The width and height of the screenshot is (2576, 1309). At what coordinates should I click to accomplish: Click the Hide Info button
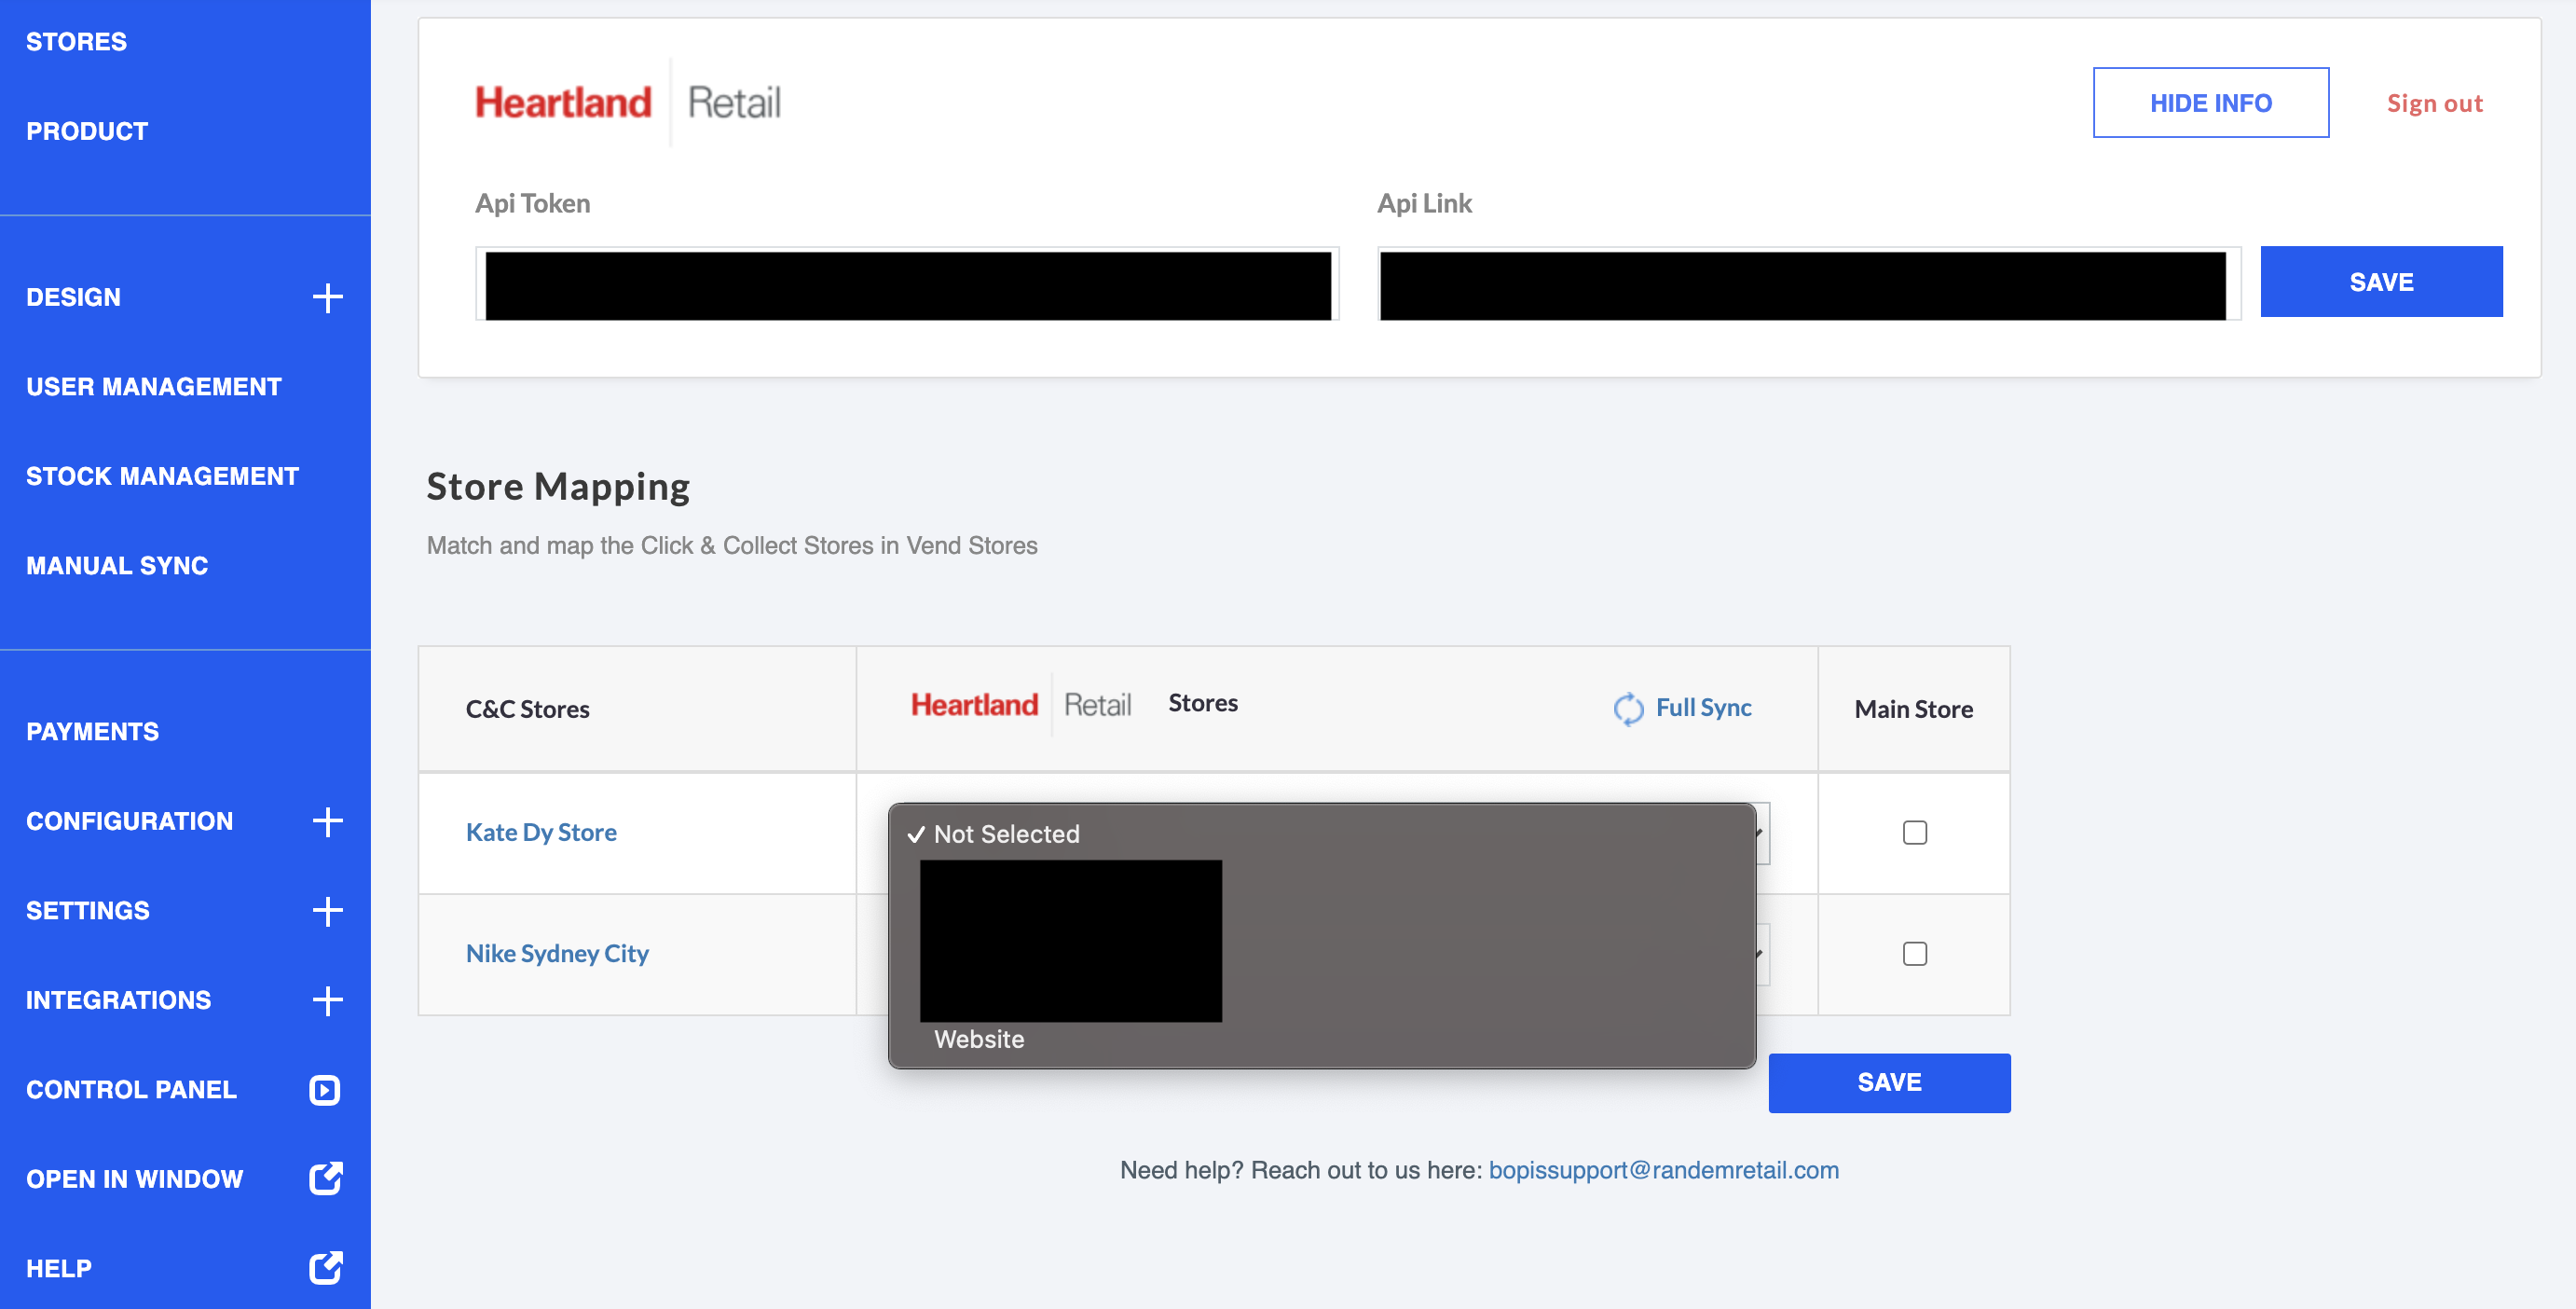2210,103
